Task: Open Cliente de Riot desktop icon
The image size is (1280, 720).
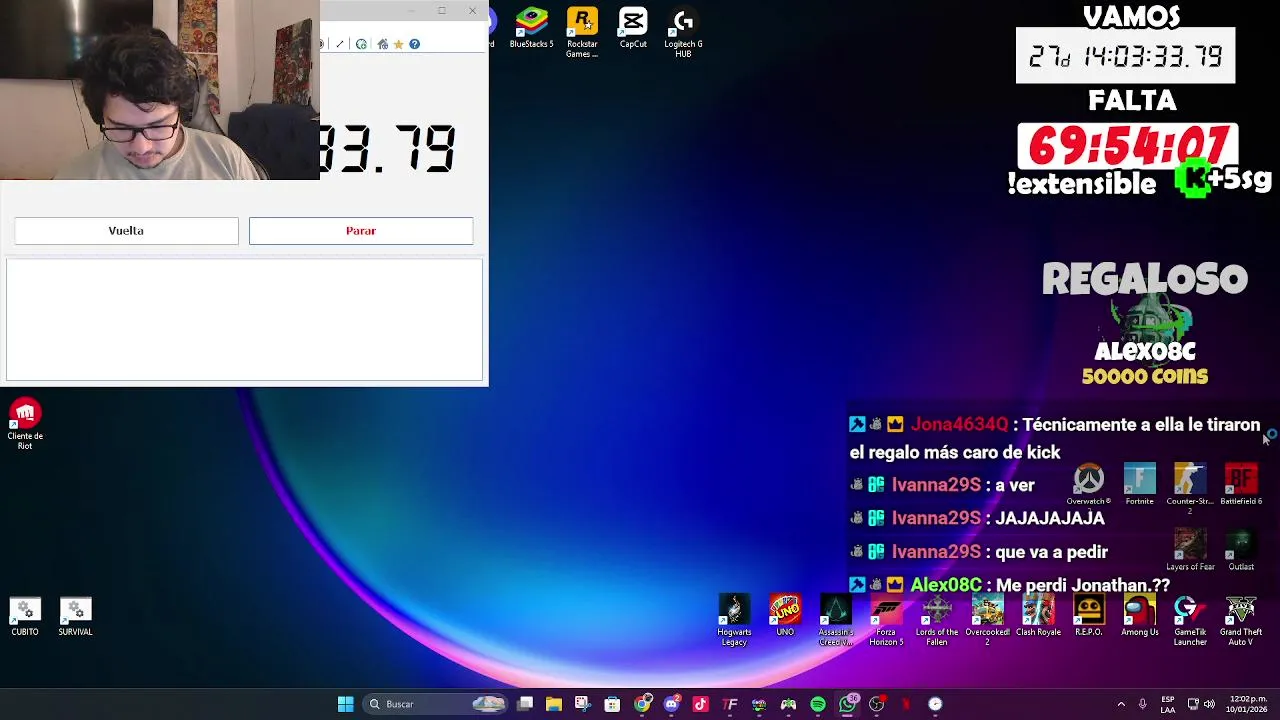Action: click(x=25, y=425)
